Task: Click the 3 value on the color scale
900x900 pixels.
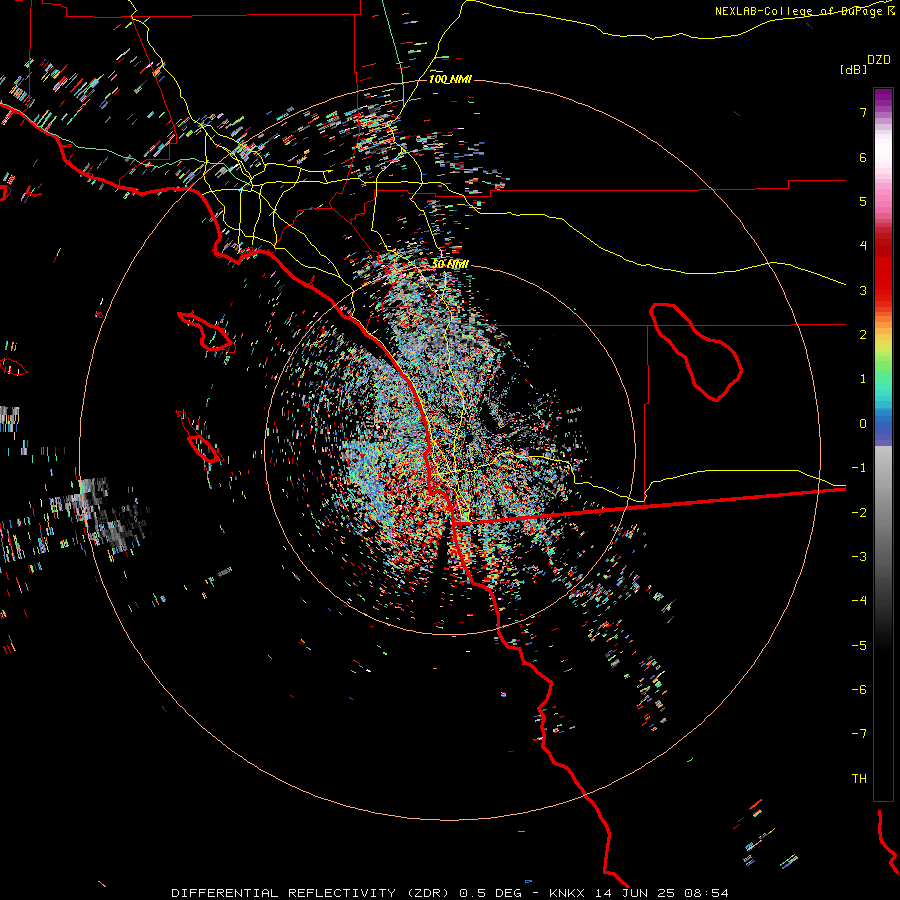Action: (863, 290)
